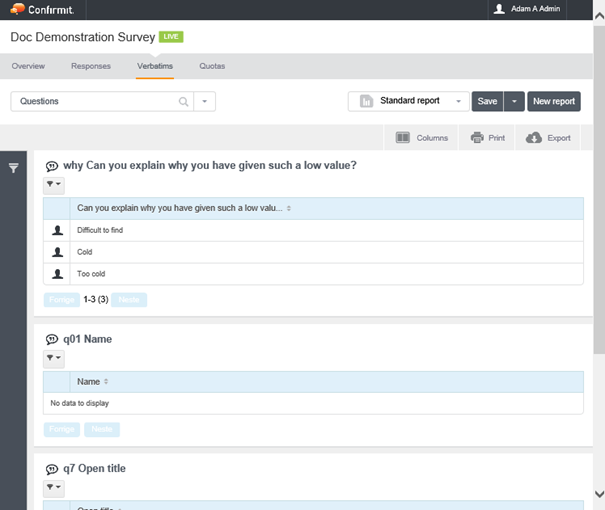Click the 'No data to display' text
The height and width of the screenshot is (510, 605).
coord(79,403)
